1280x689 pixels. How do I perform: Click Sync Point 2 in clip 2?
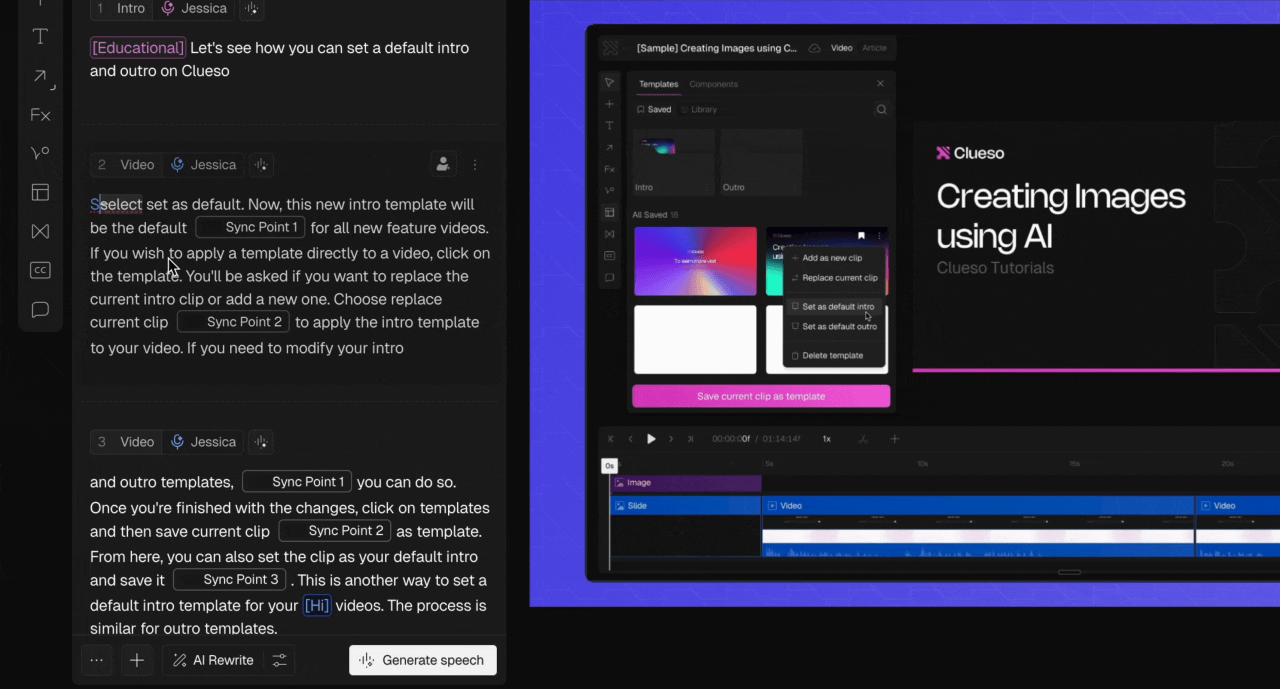point(233,322)
